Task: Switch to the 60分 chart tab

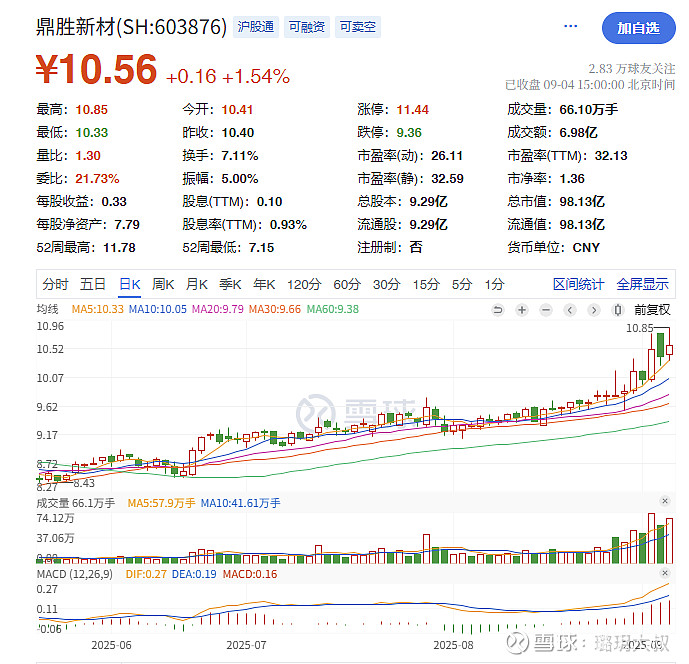Action: click(x=347, y=284)
